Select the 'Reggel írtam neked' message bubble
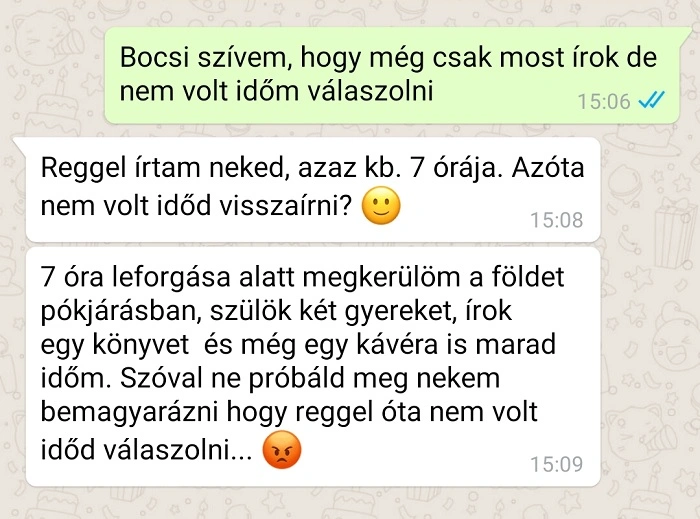Image resolution: width=700 pixels, height=519 pixels. (310, 190)
